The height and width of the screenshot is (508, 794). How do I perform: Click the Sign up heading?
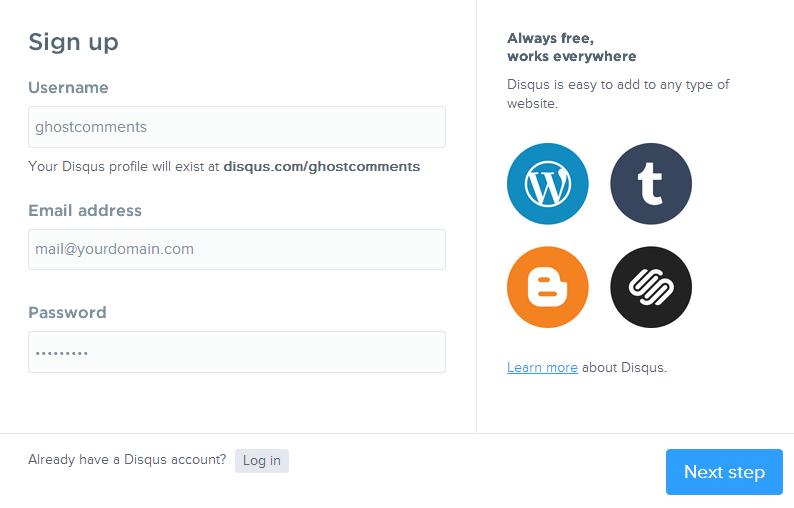(73, 41)
